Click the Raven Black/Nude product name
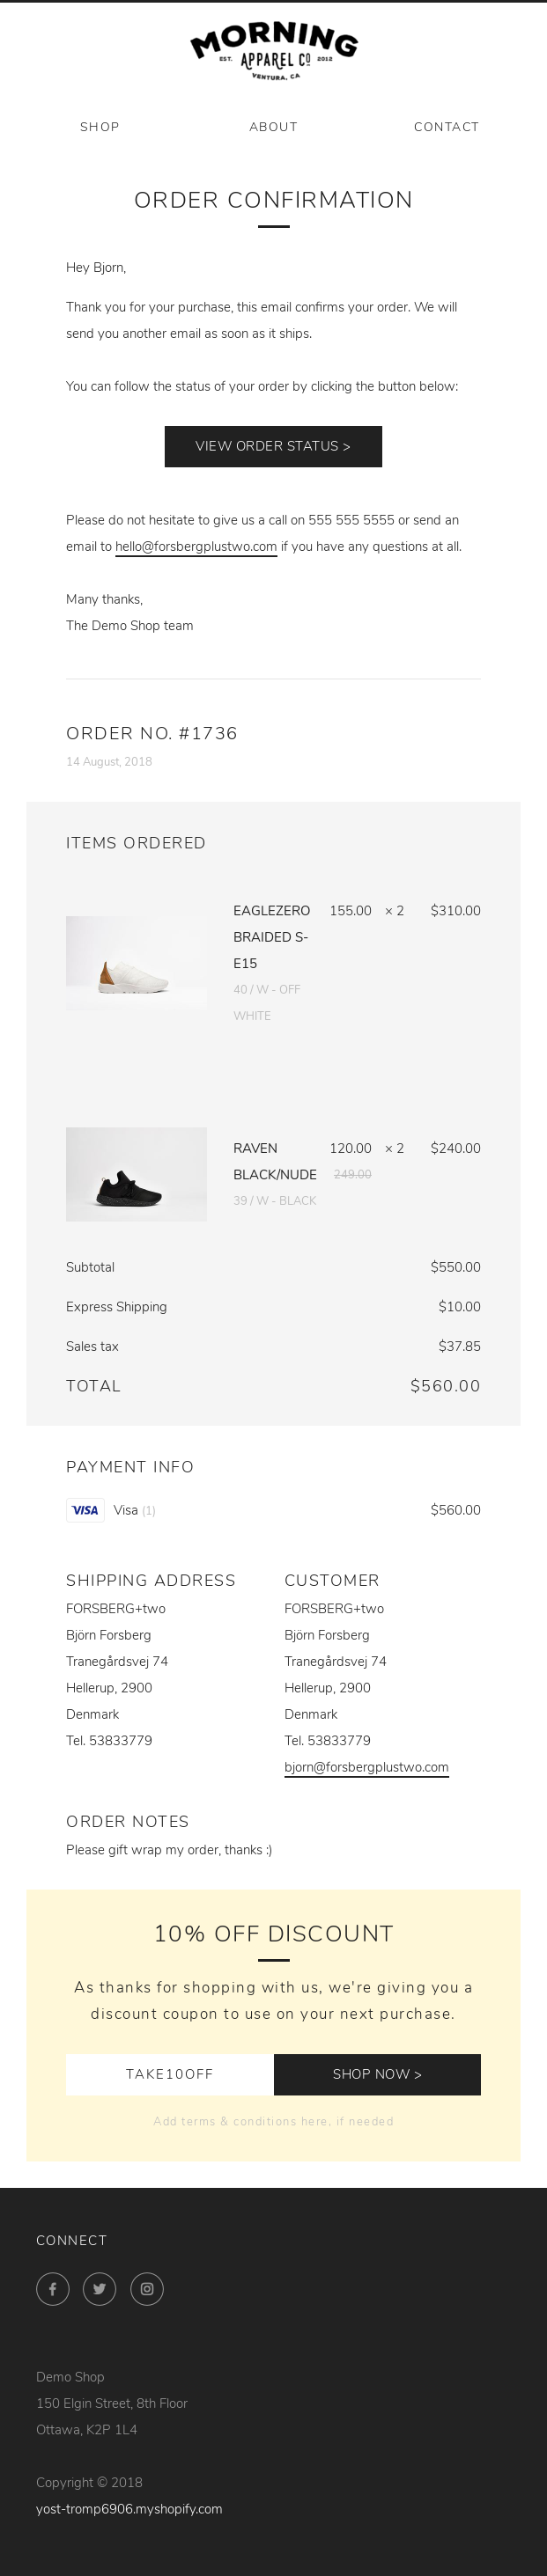Screen dimensions: 547x2576 click(274, 1161)
